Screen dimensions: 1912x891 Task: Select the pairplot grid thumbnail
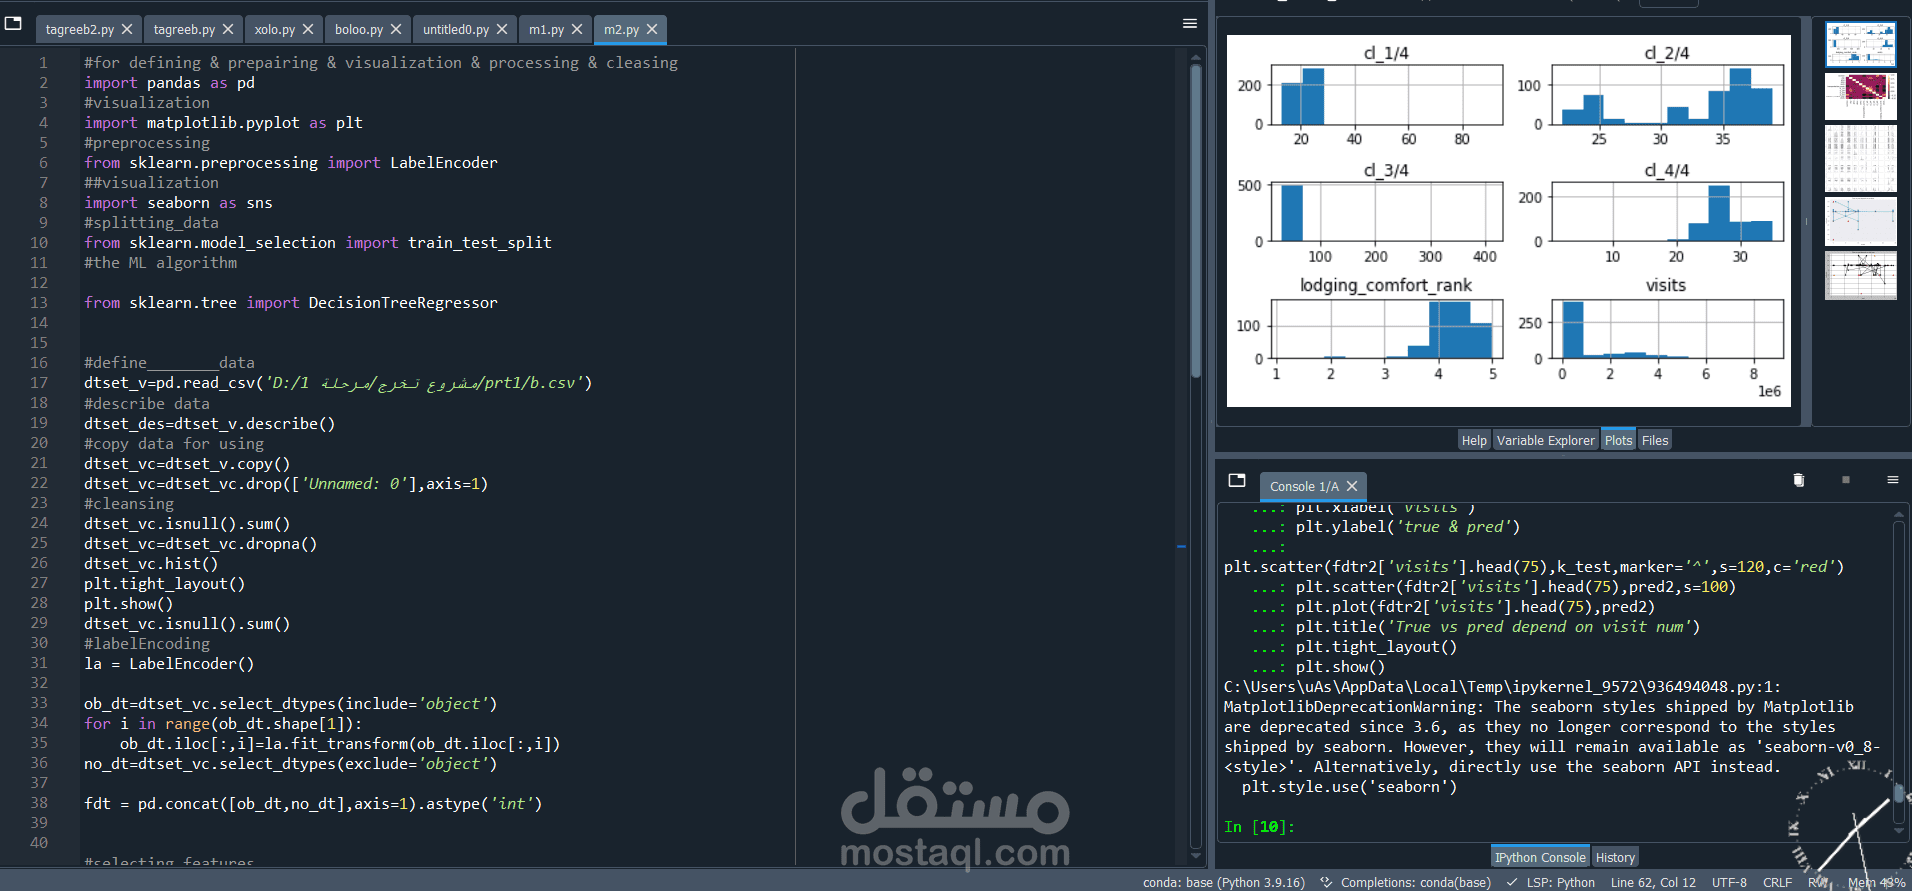[1861, 158]
